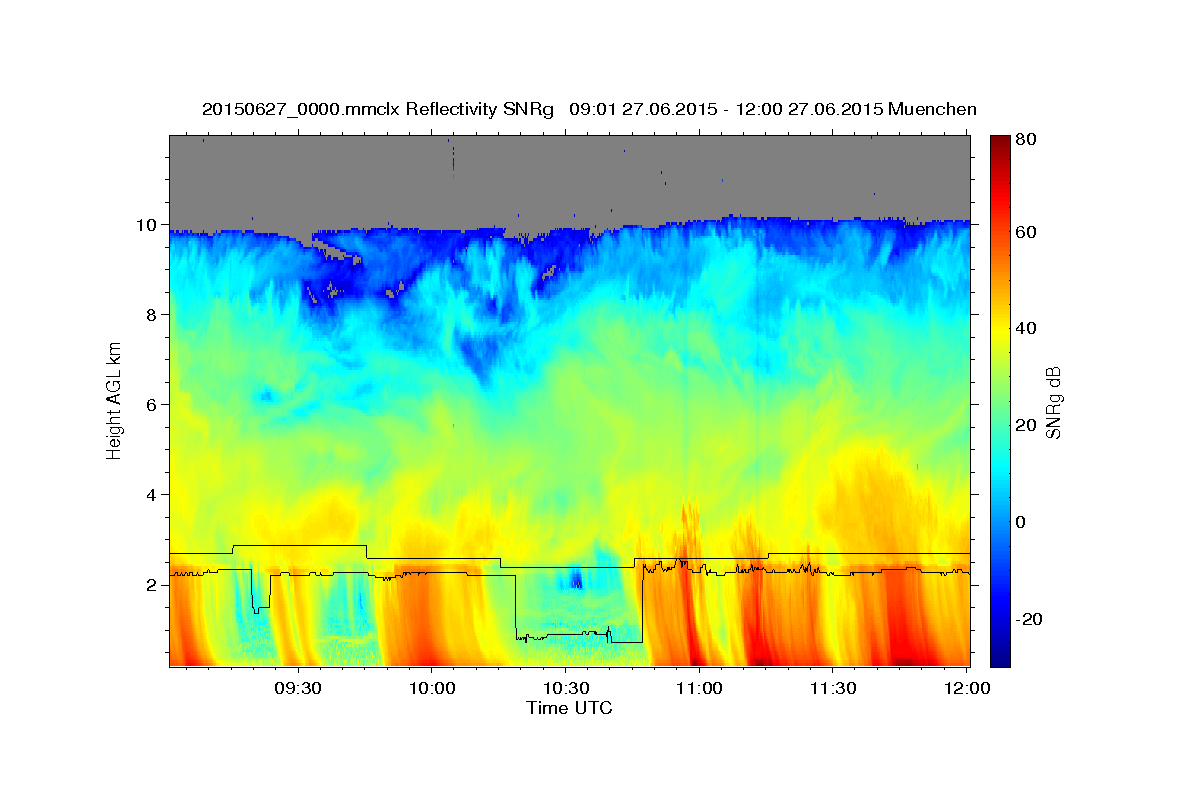Click the colorbar value 40
This screenshot has height=800, width=1200.
pos(1025,329)
